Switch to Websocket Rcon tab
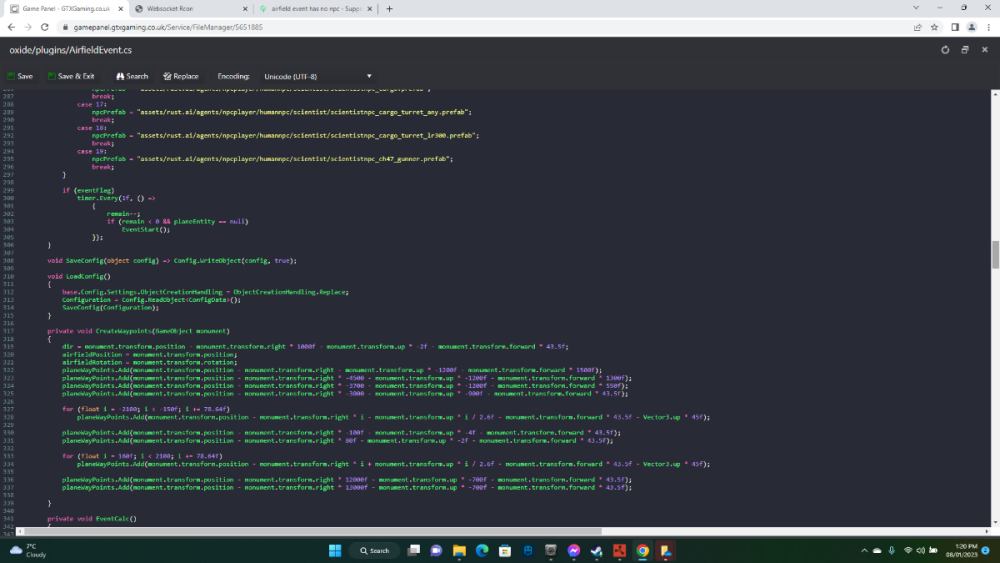This screenshot has width=1000, height=563. click(x=191, y=9)
